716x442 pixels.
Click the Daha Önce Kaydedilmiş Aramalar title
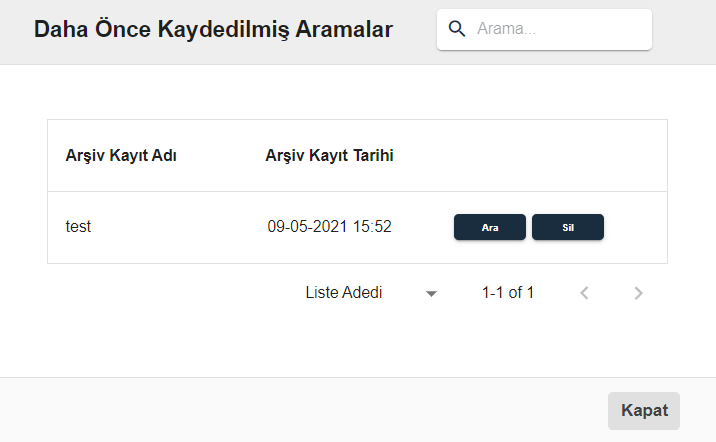213,29
